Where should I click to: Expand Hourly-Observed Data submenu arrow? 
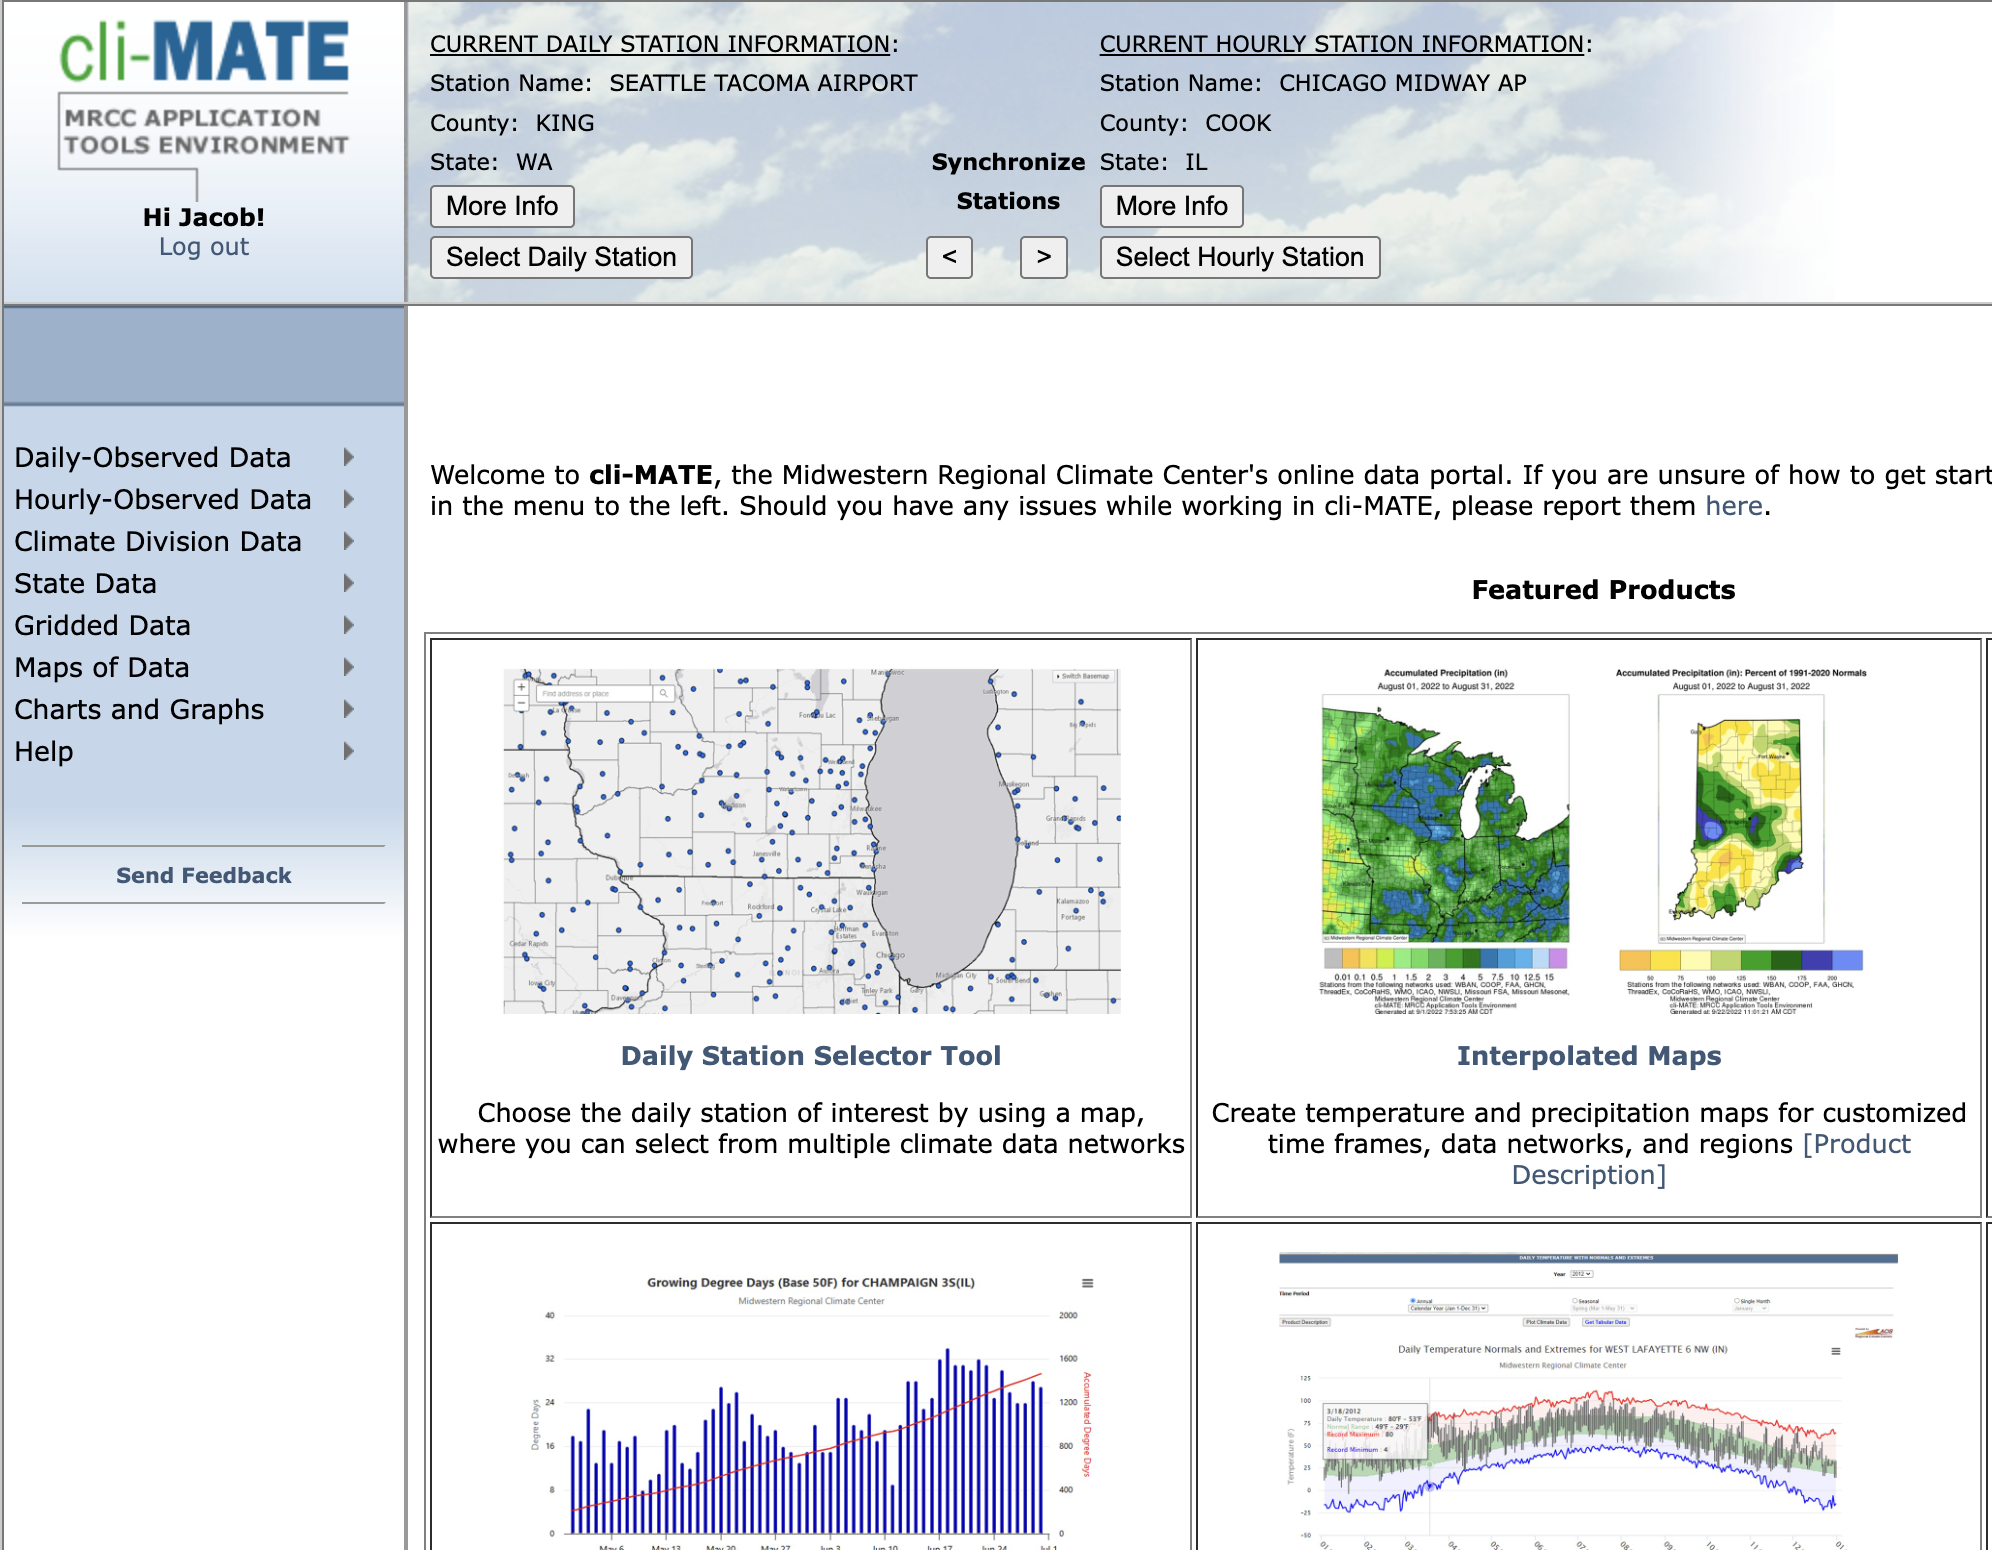coord(349,499)
